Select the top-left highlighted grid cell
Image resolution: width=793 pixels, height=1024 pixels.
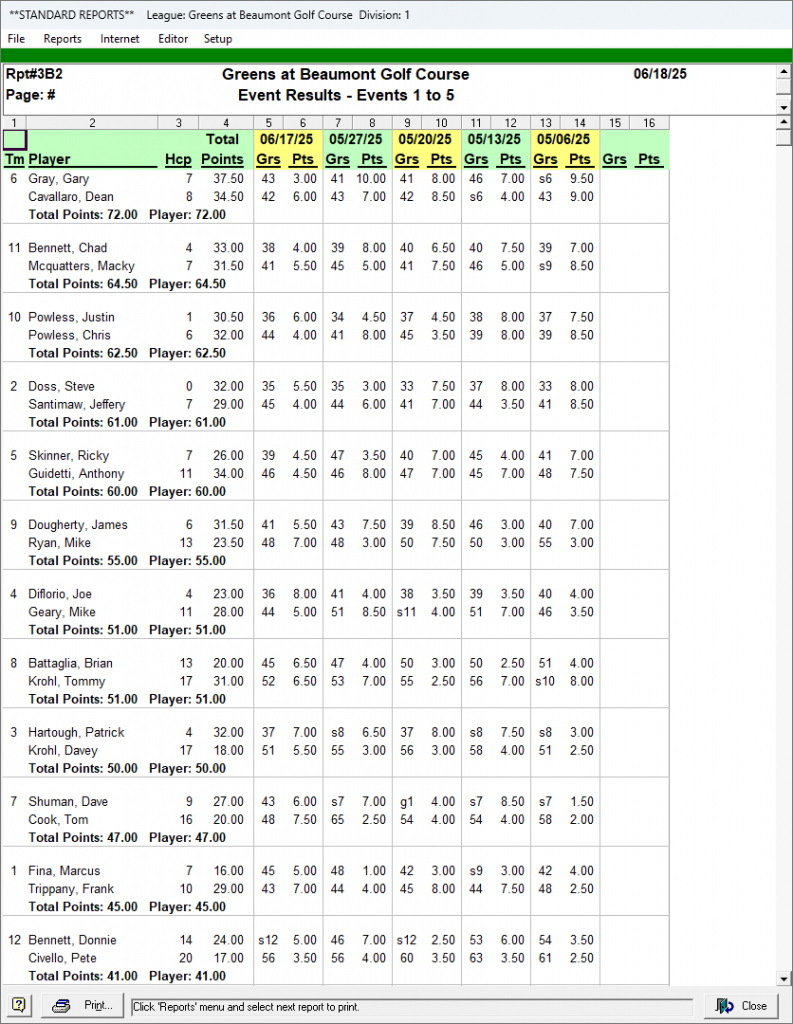click(15, 140)
